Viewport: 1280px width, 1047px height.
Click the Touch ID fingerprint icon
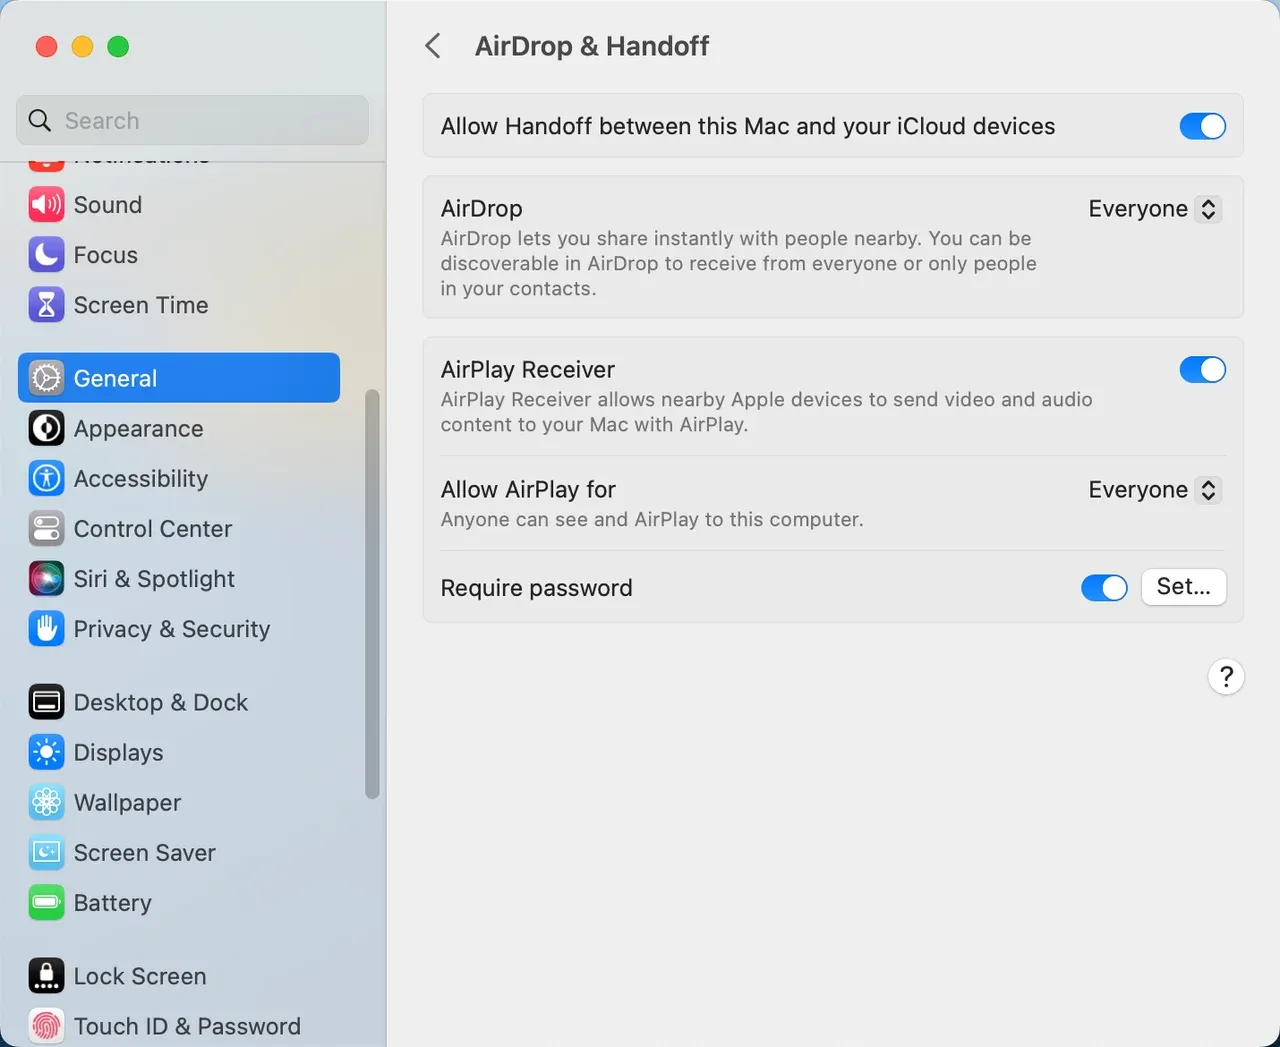click(46, 1026)
